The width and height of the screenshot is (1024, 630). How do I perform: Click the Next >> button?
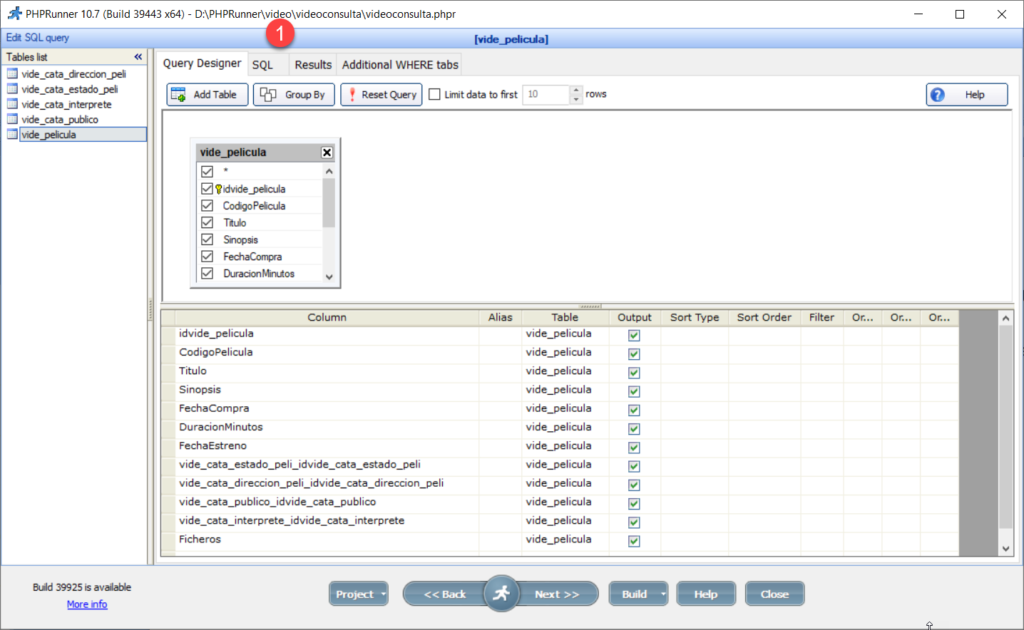[x=557, y=594]
